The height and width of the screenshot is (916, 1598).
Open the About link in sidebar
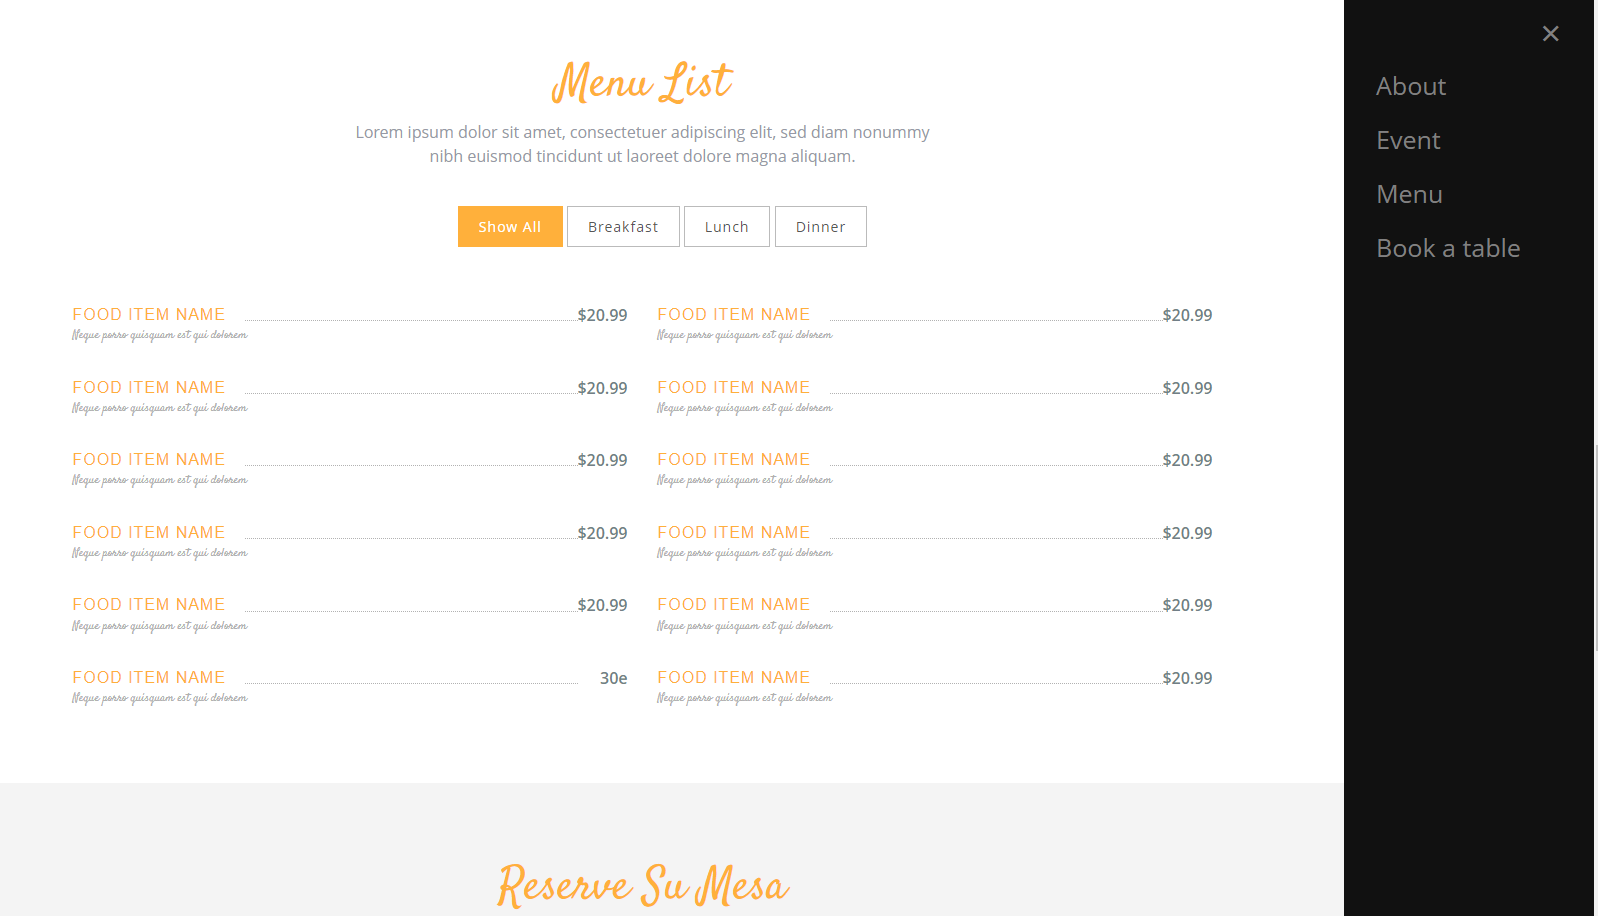1411,86
